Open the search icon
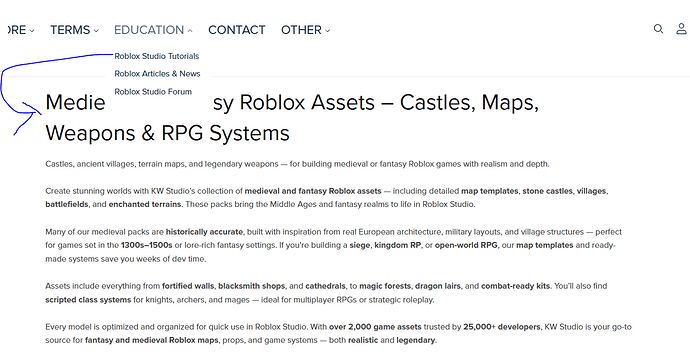Viewport: 690px width, 364px height. coord(658,29)
